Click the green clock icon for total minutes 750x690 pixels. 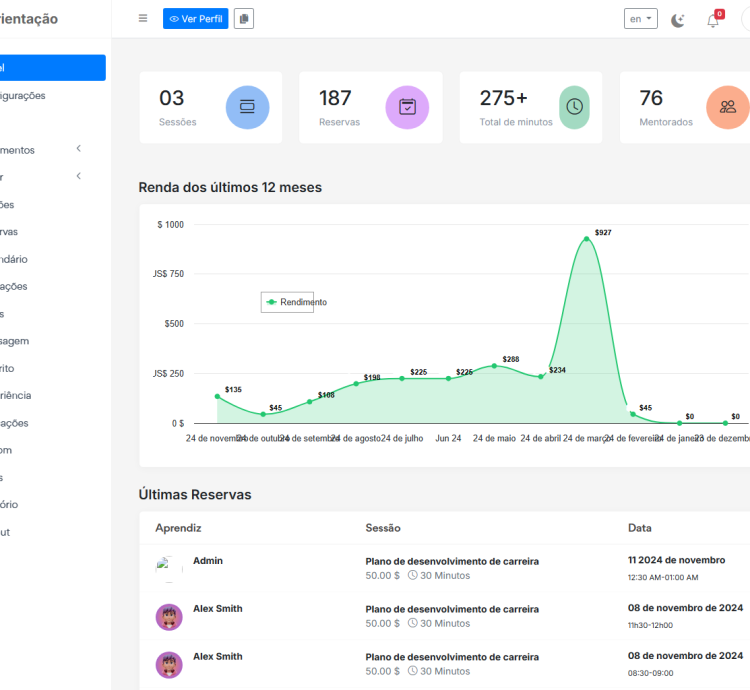click(574, 107)
